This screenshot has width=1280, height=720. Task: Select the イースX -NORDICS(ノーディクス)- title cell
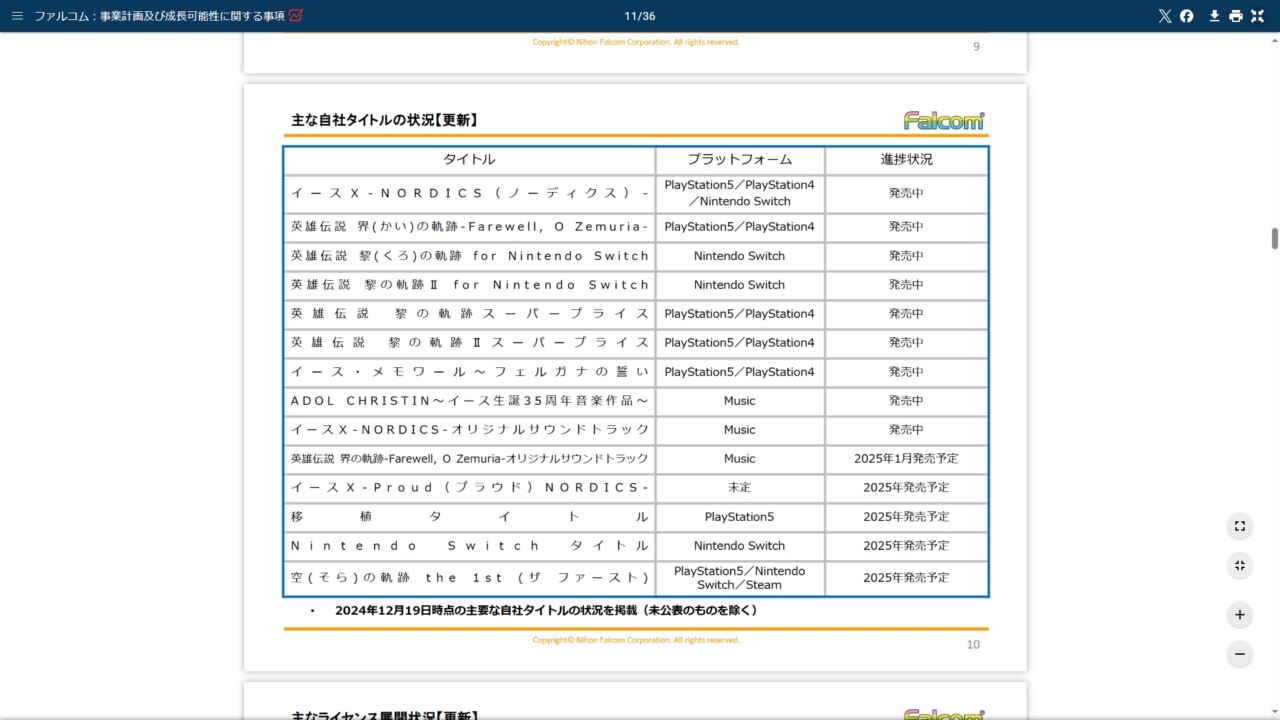tap(469, 193)
